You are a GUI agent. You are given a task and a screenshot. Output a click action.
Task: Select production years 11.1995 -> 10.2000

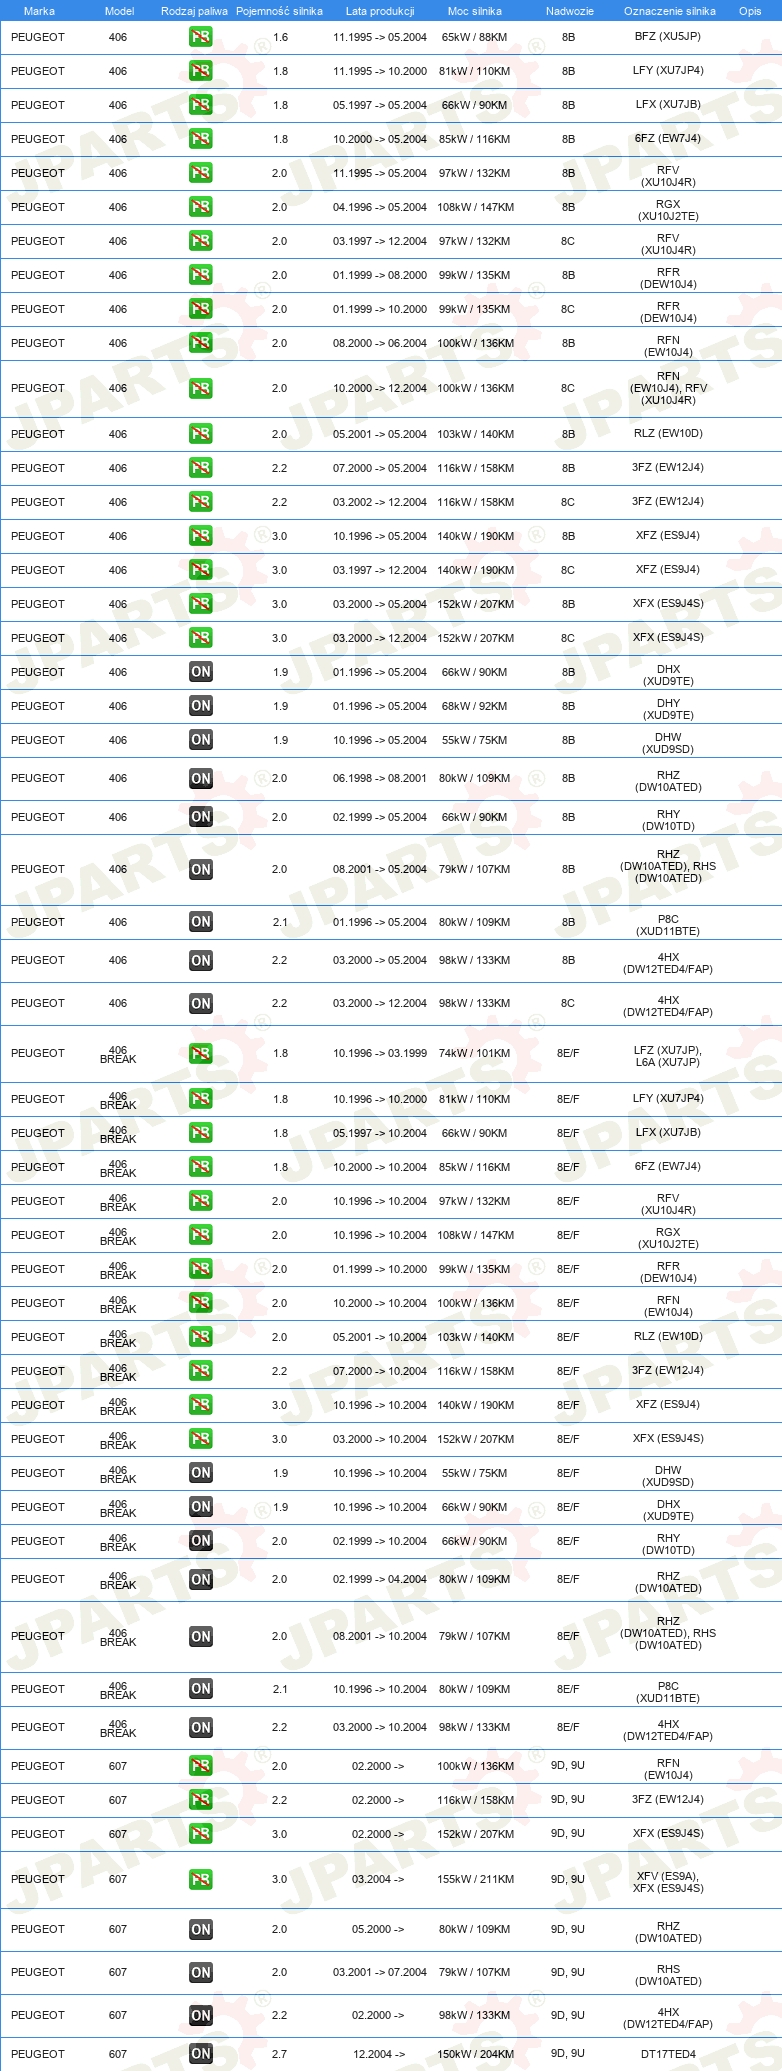pyautogui.click(x=380, y=71)
